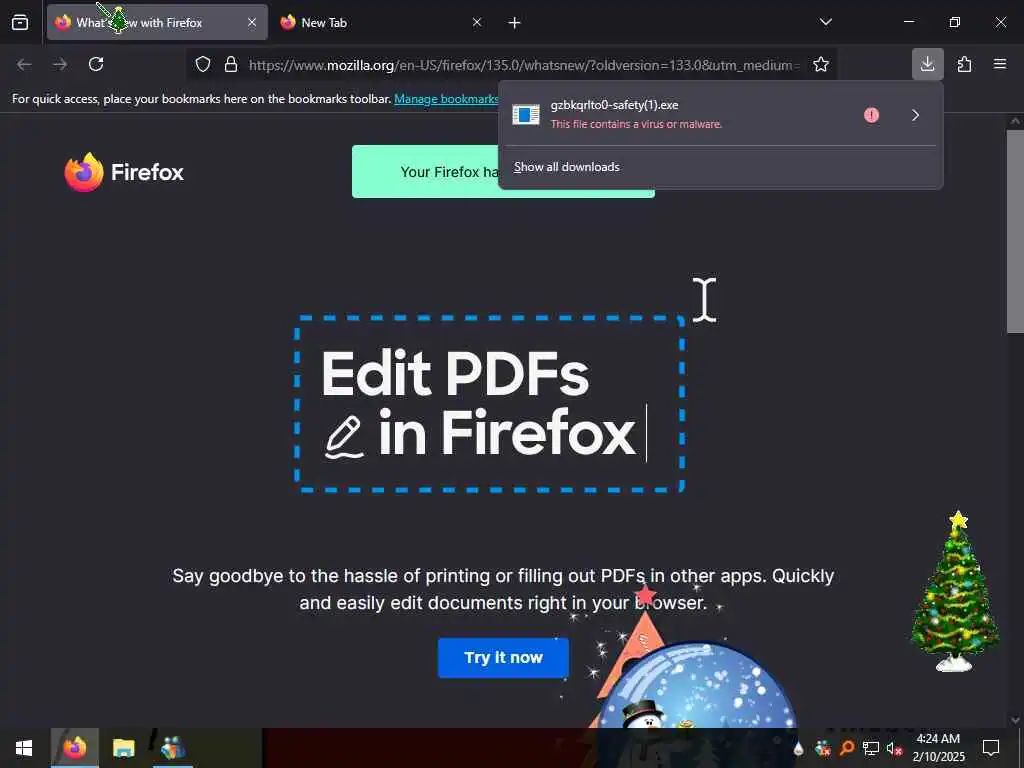Screen dimensions: 1024x768
Task: Click the Edit PDFs in Firefox heading
Action: coord(479,404)
